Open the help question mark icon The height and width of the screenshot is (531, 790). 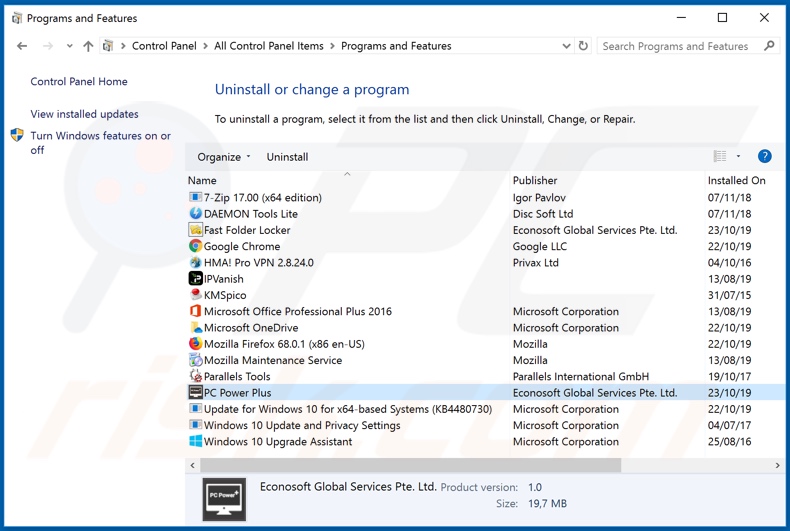coord(764,157)
